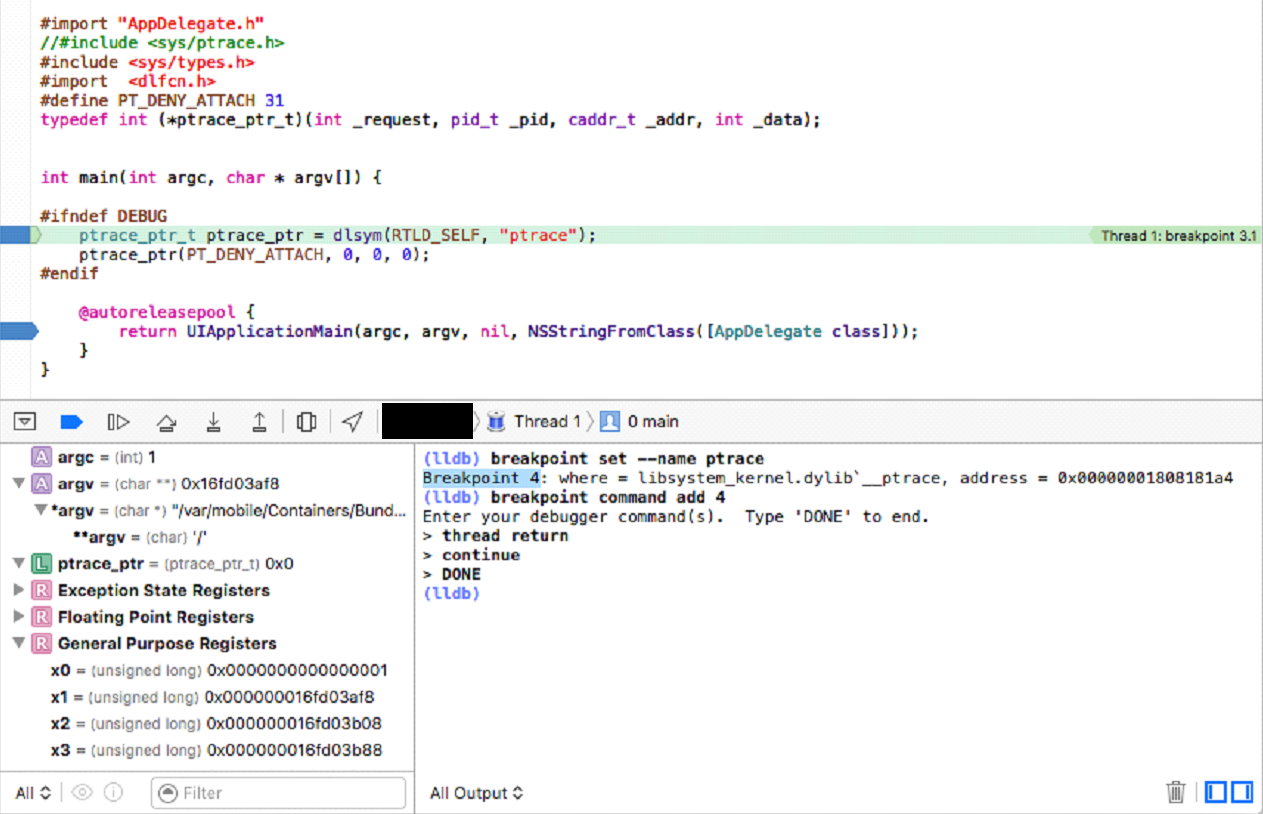
Task: Click the argc variable type icon
Action: (41, 457)
